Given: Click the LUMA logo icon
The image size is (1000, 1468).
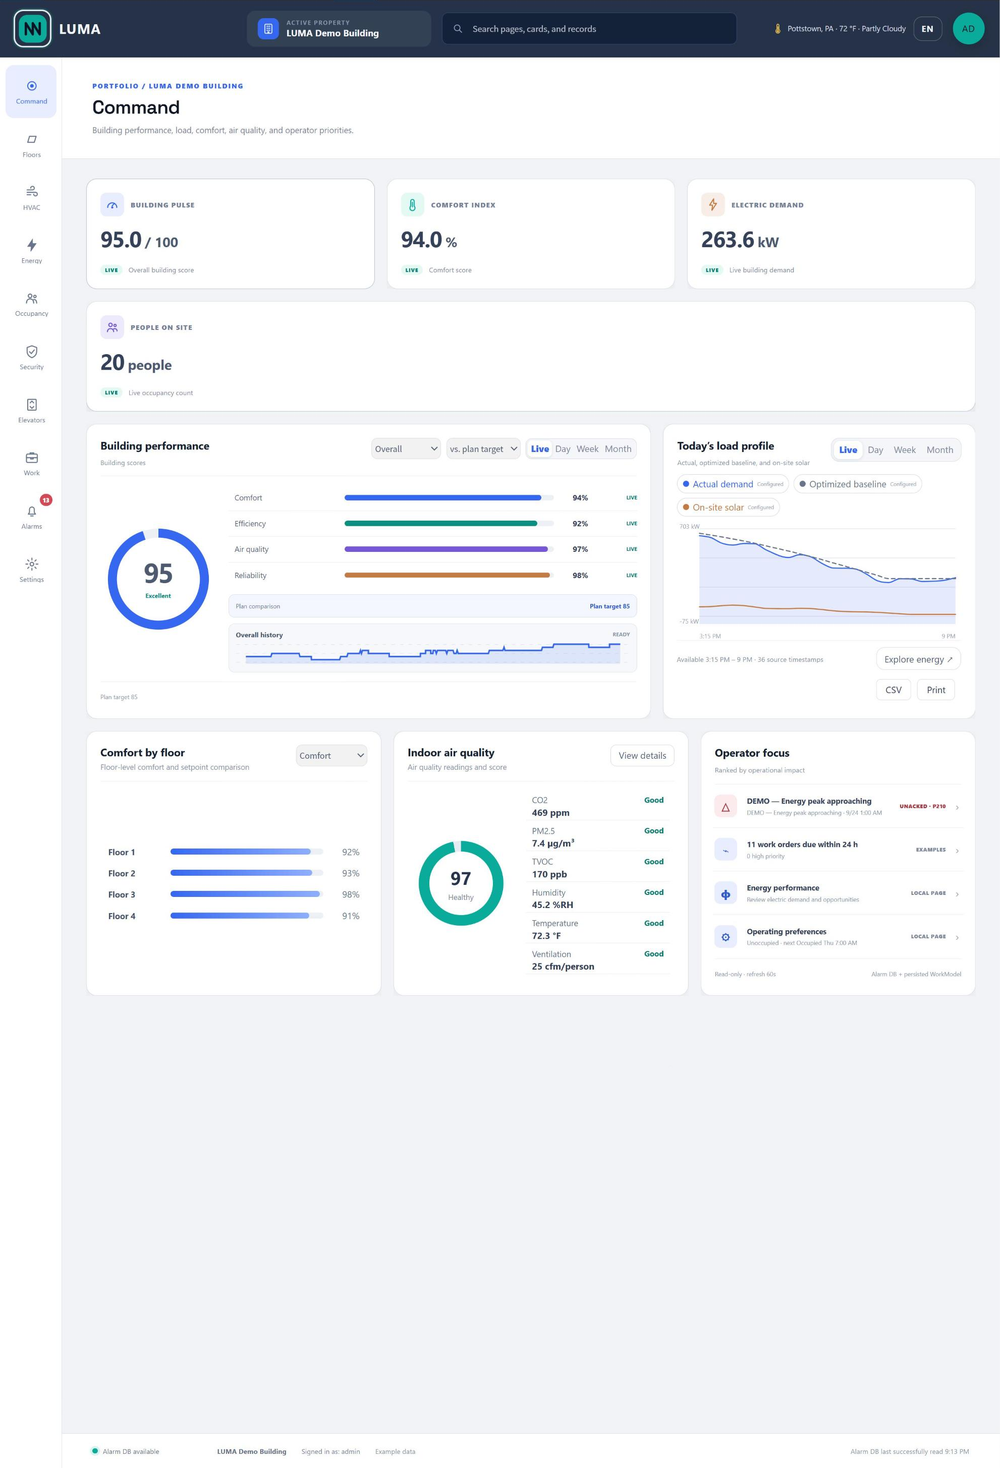Looking at the screenshot, I should pyautogui.click(x=32, y=29).
